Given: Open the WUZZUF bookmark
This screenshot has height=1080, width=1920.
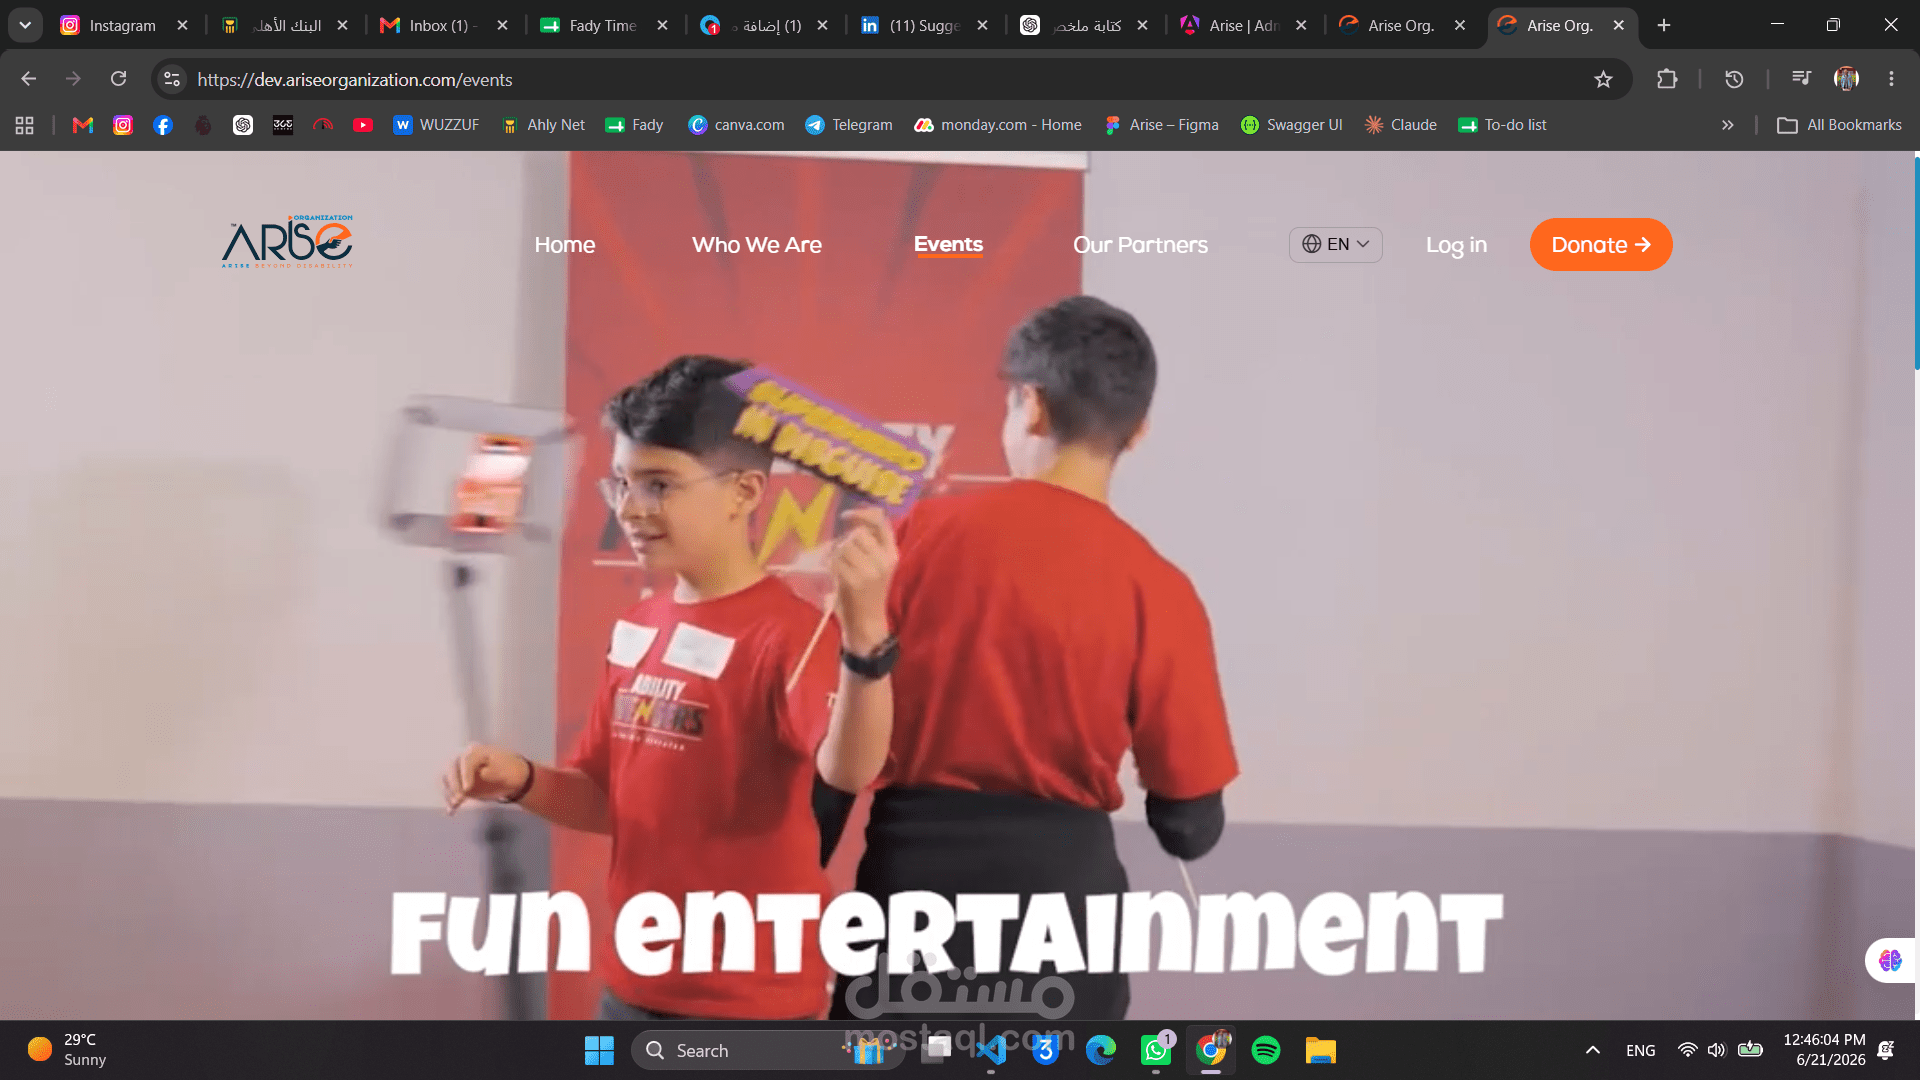Looking at the screenshot, I should 436,125.
